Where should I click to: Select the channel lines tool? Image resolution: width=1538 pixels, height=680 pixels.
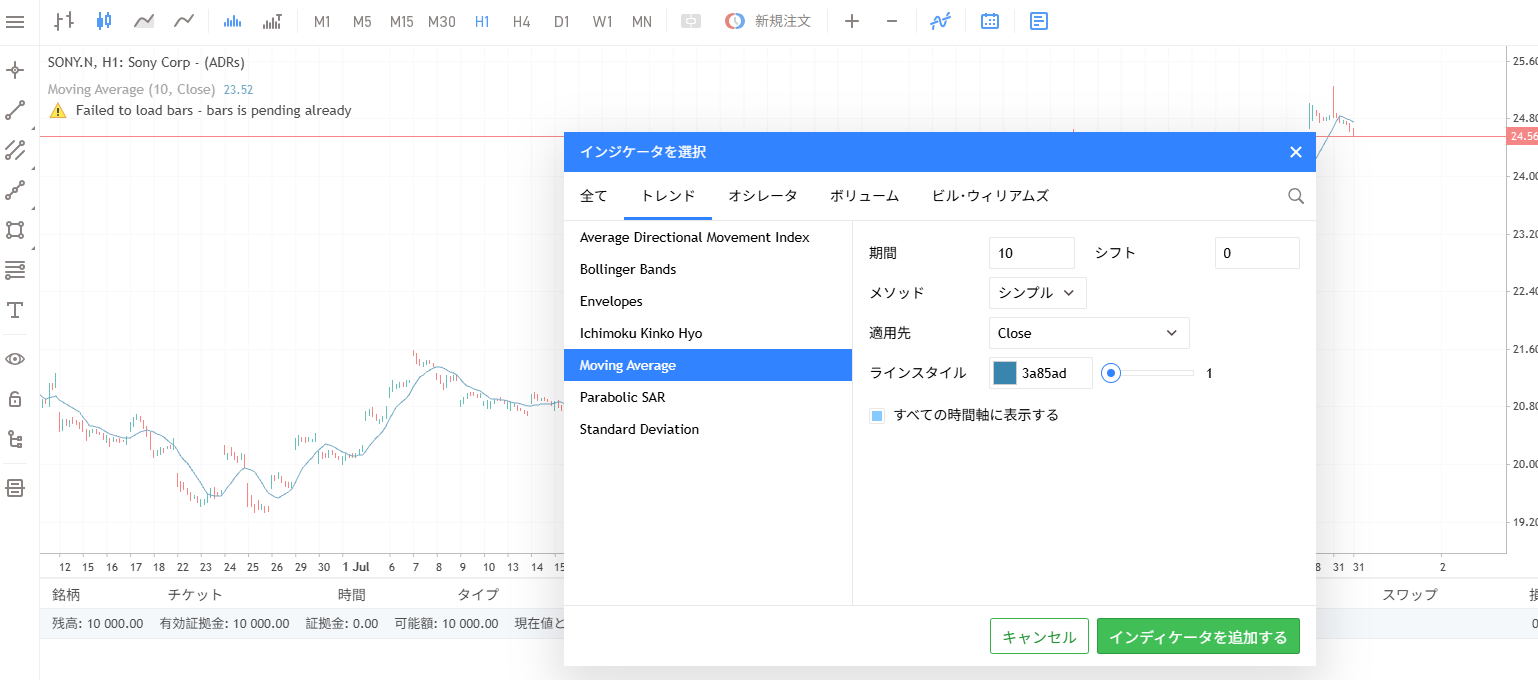(x=15, y=150)
